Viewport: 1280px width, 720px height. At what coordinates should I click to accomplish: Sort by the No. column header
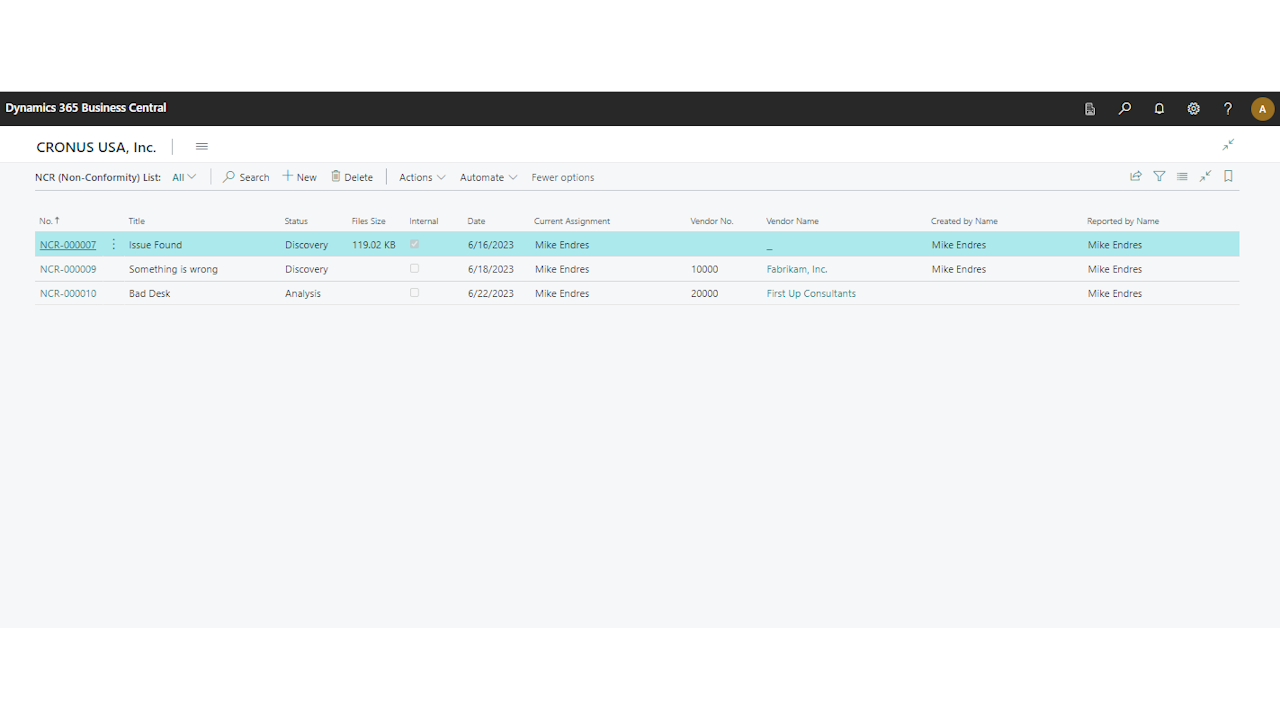[50, 221]
